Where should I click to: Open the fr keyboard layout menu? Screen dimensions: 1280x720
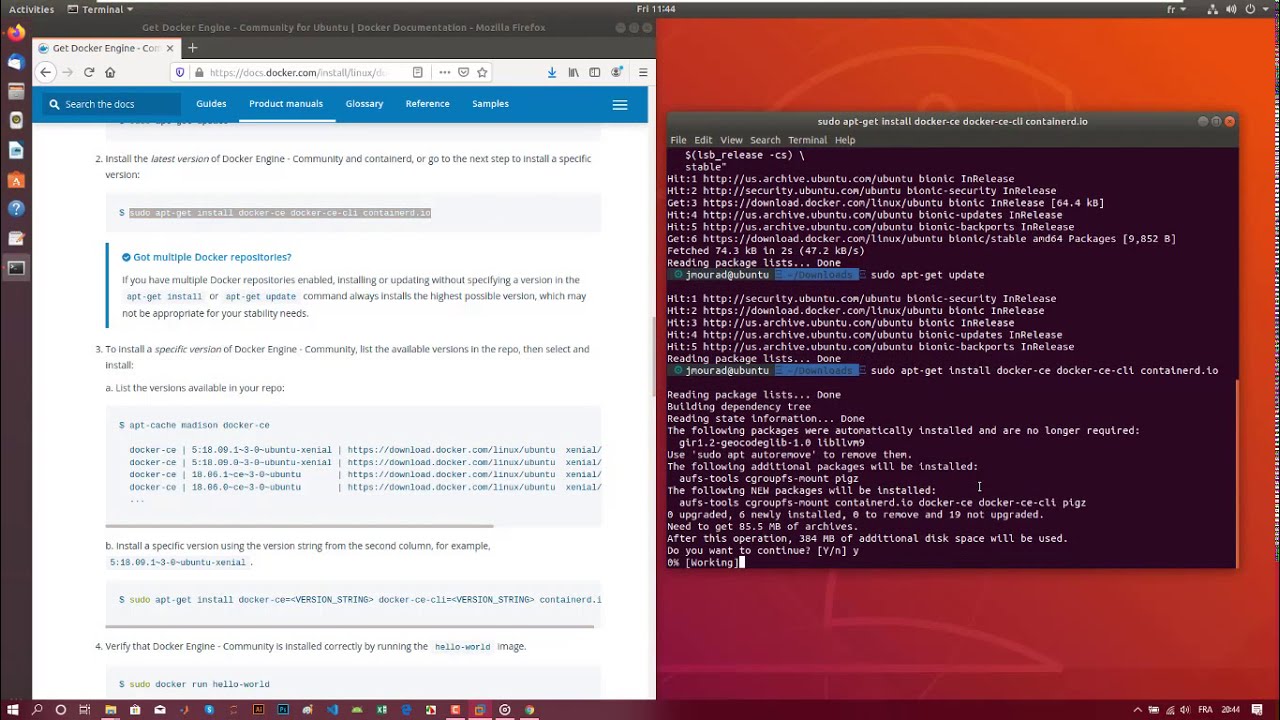1176,9
